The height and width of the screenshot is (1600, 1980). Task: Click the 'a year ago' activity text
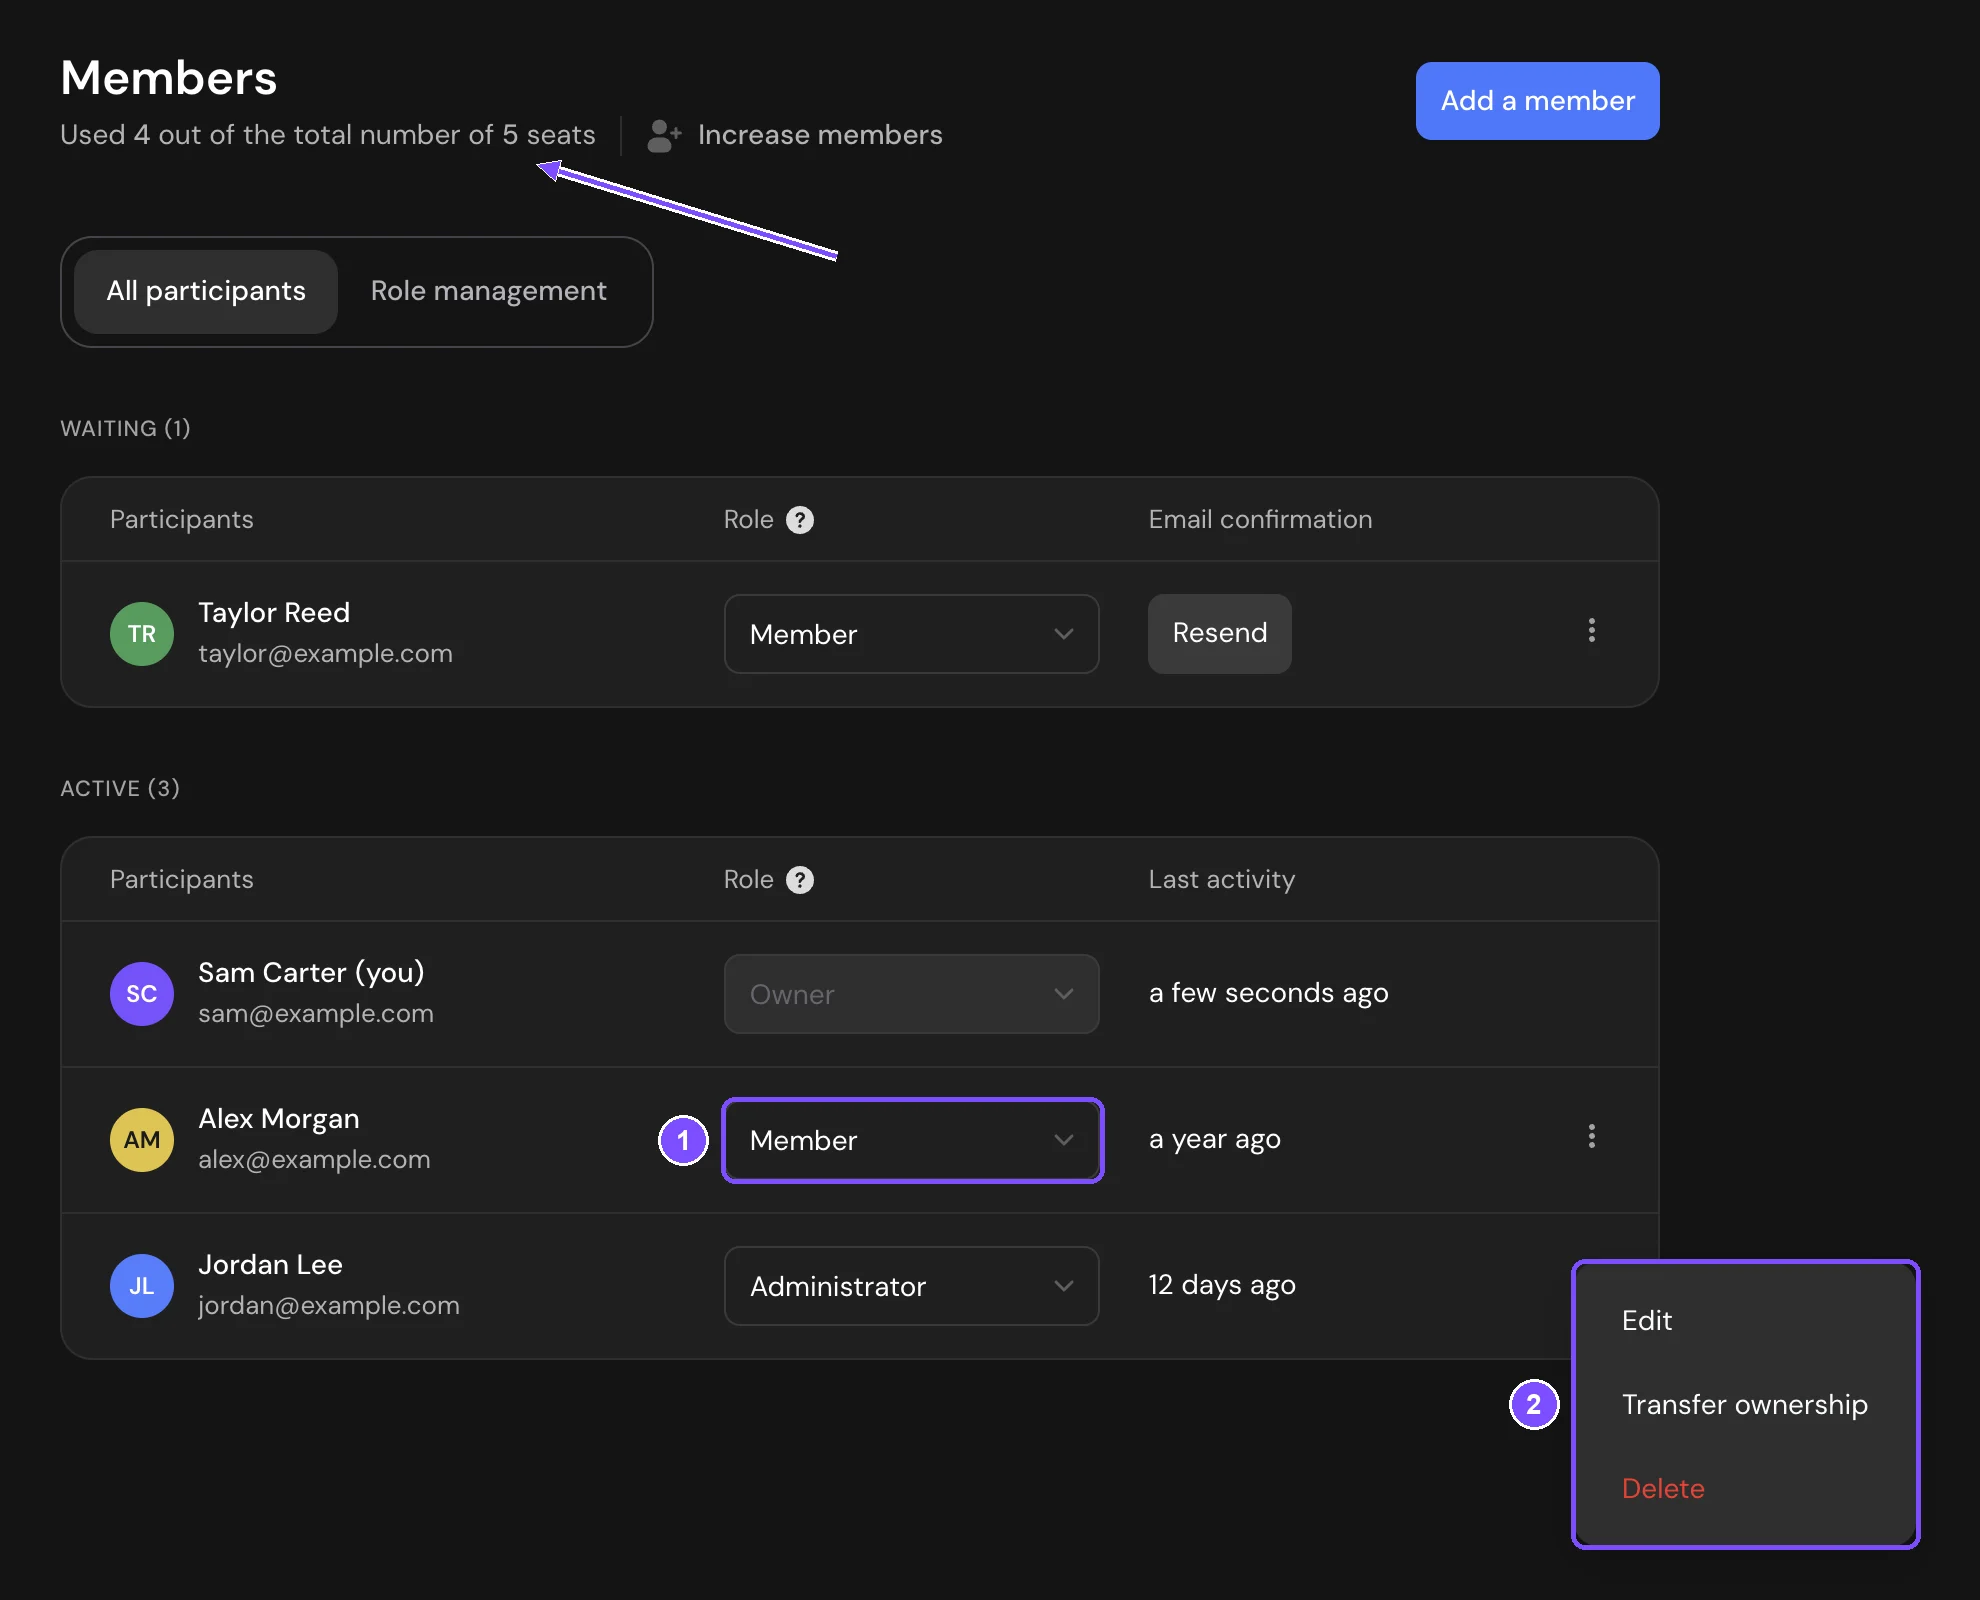(1214, 1139)
